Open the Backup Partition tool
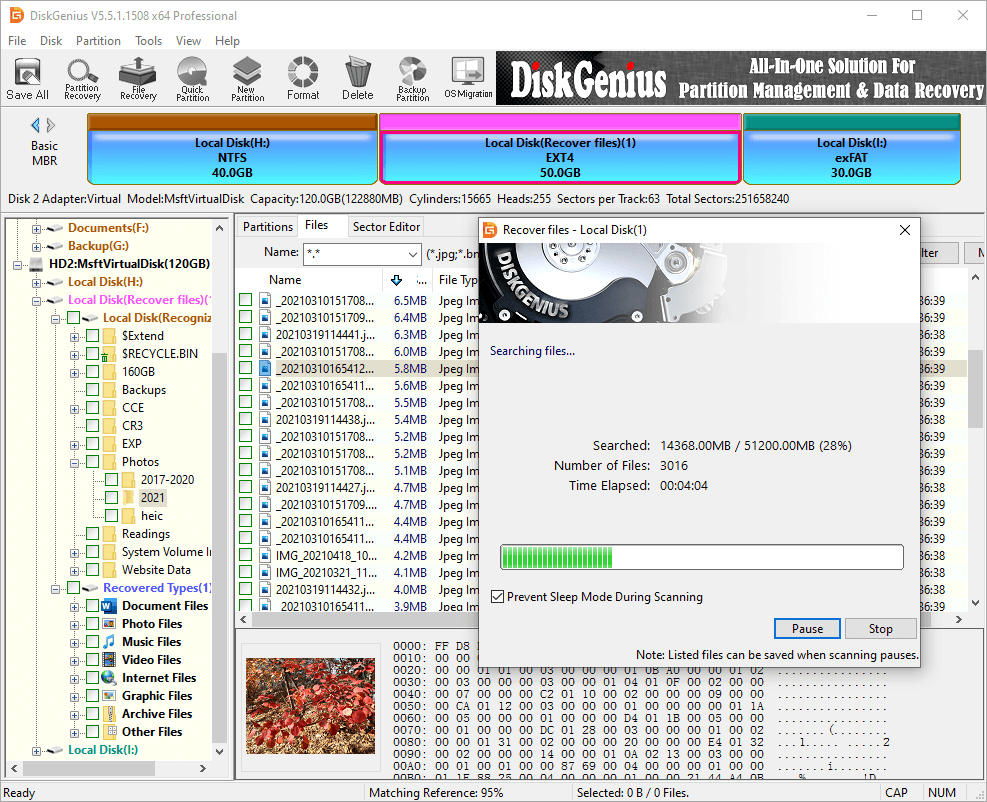987x802 pixels. tap(412, 78)
